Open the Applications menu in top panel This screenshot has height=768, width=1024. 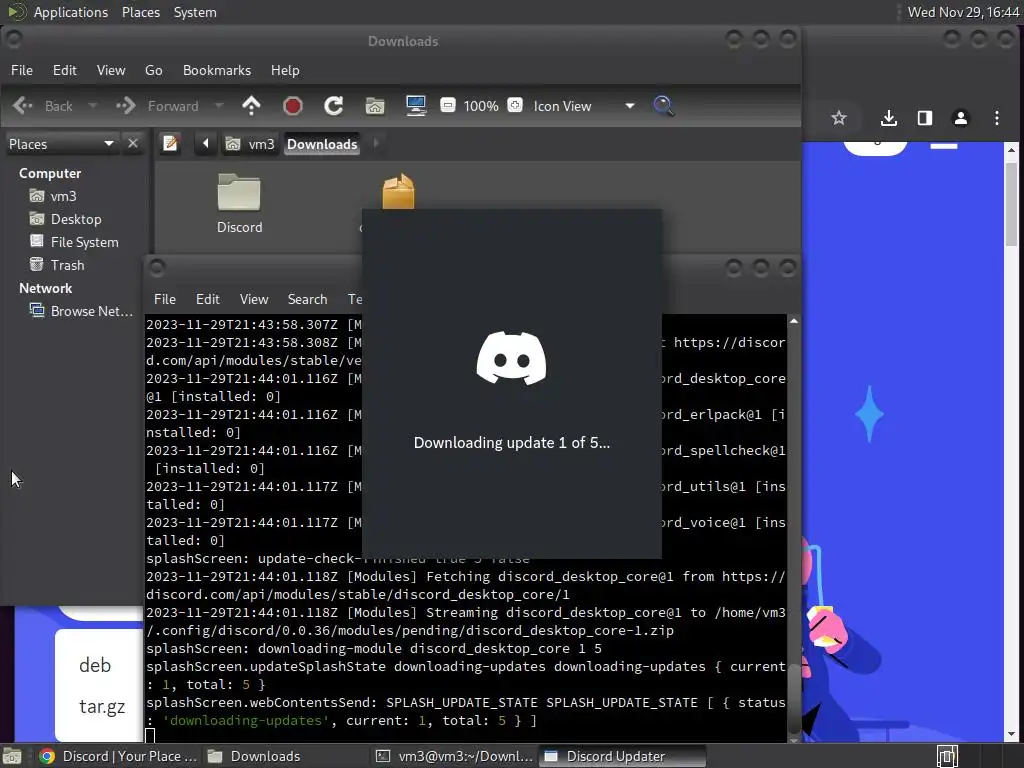coord(71,12)
